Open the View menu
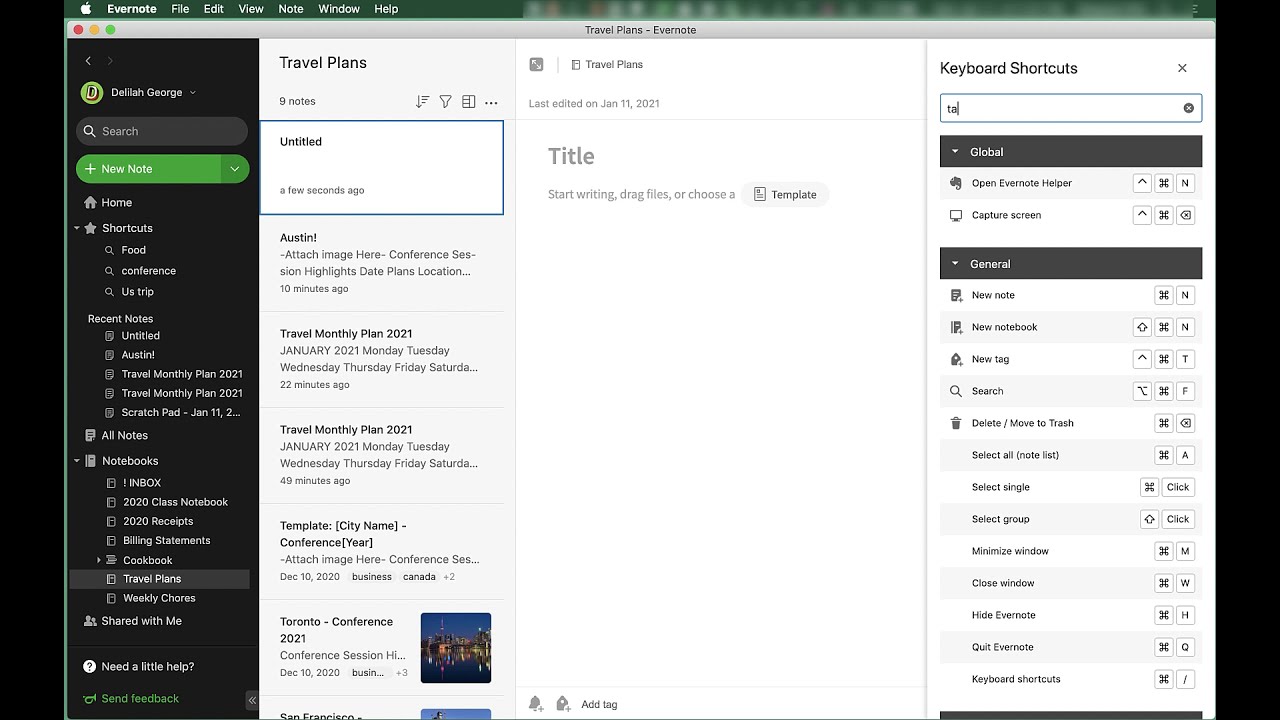 pos(251,9)
